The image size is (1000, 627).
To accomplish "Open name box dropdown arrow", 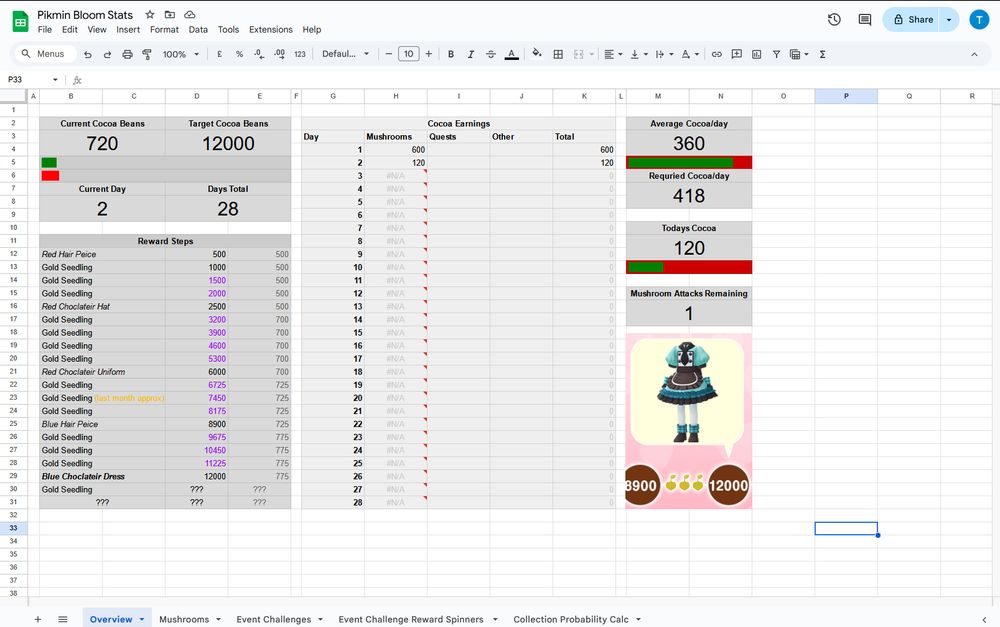I will click(x=55, y=80).
